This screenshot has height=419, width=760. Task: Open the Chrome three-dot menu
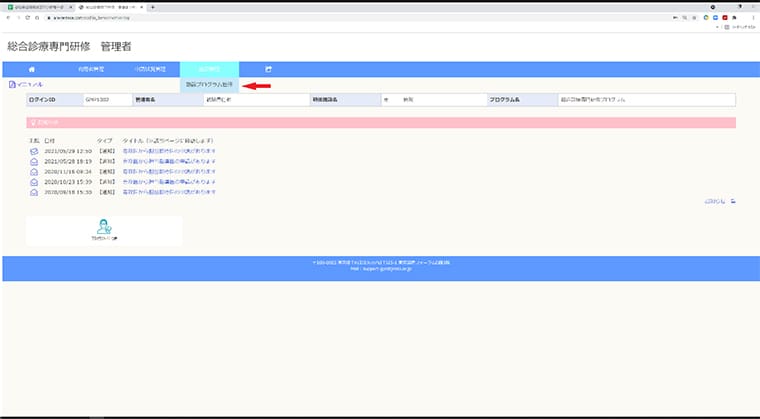(753, 17)
